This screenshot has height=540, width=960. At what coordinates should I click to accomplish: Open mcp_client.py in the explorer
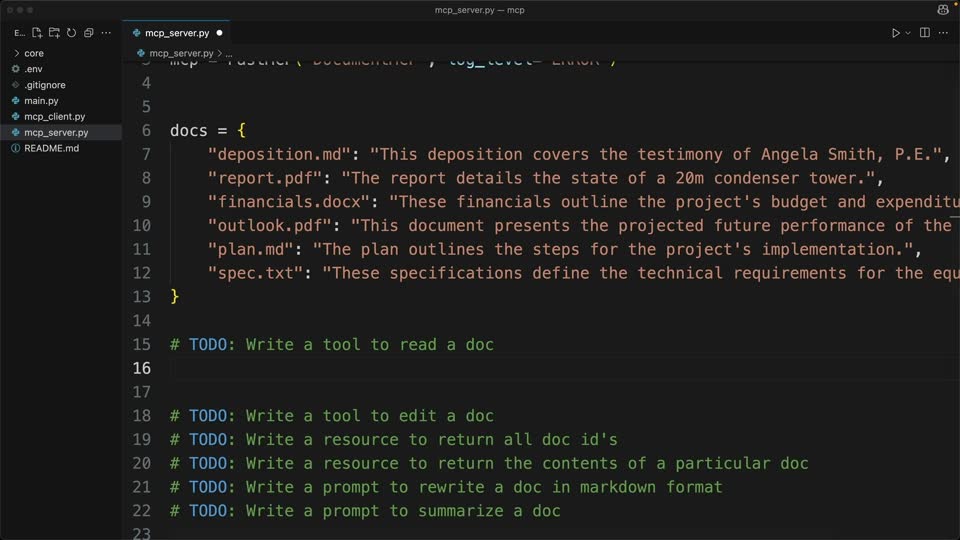61,116
